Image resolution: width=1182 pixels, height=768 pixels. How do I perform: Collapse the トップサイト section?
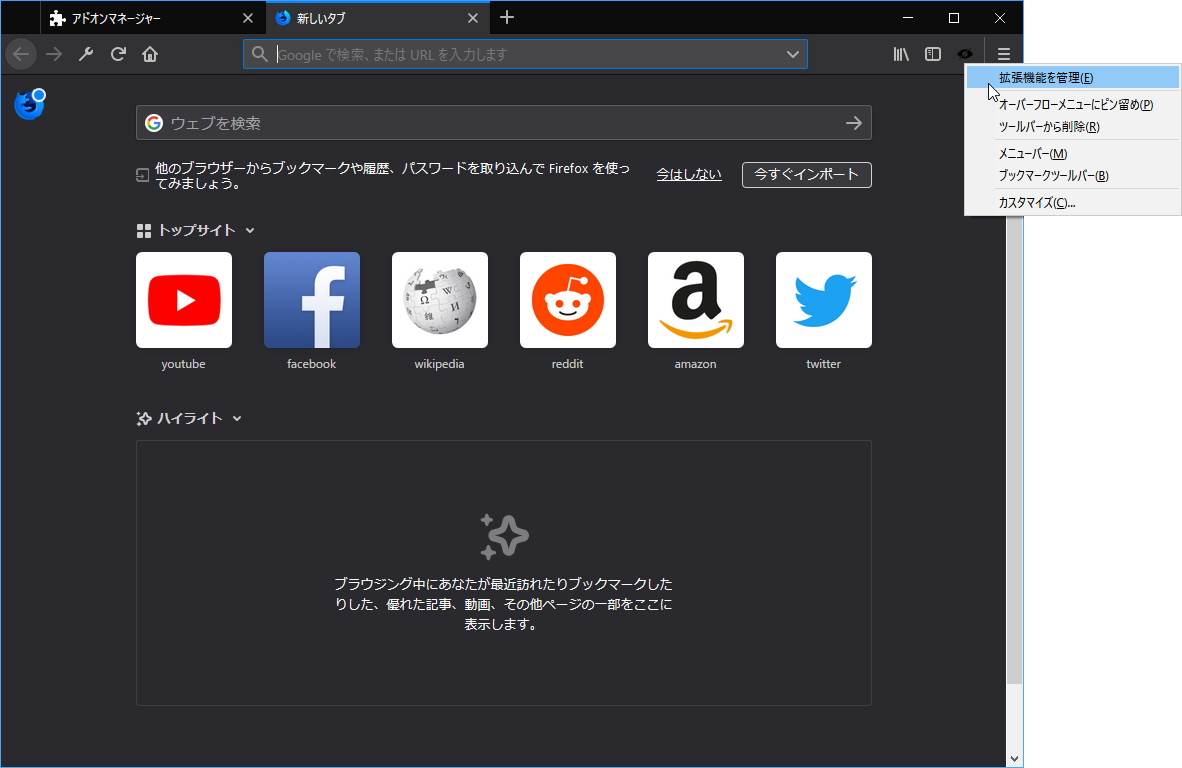pos(250,230)
